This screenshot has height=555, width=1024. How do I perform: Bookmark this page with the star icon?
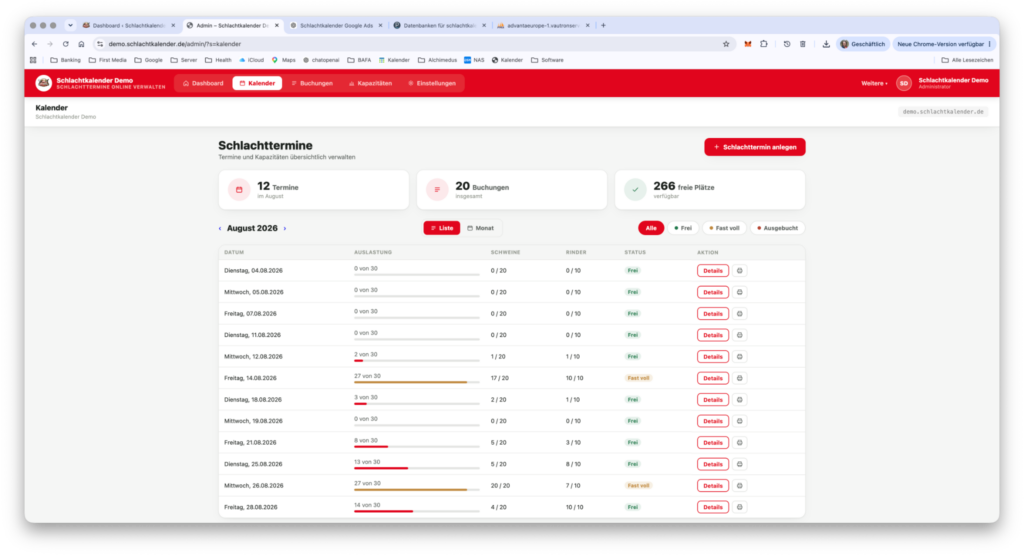726,44
